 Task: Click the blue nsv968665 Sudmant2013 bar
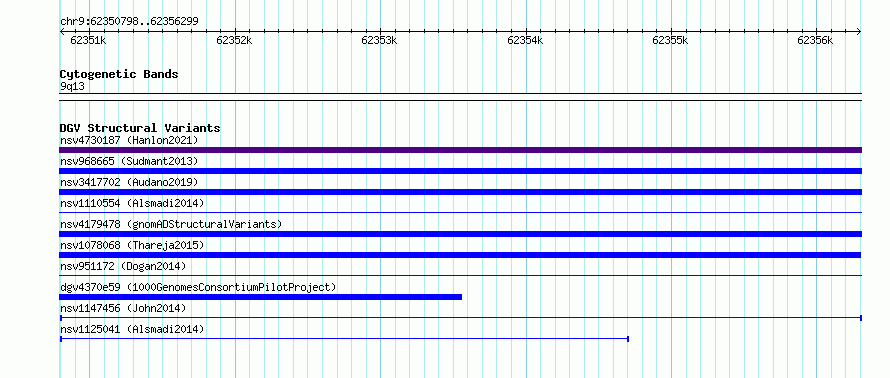(460, 171)
